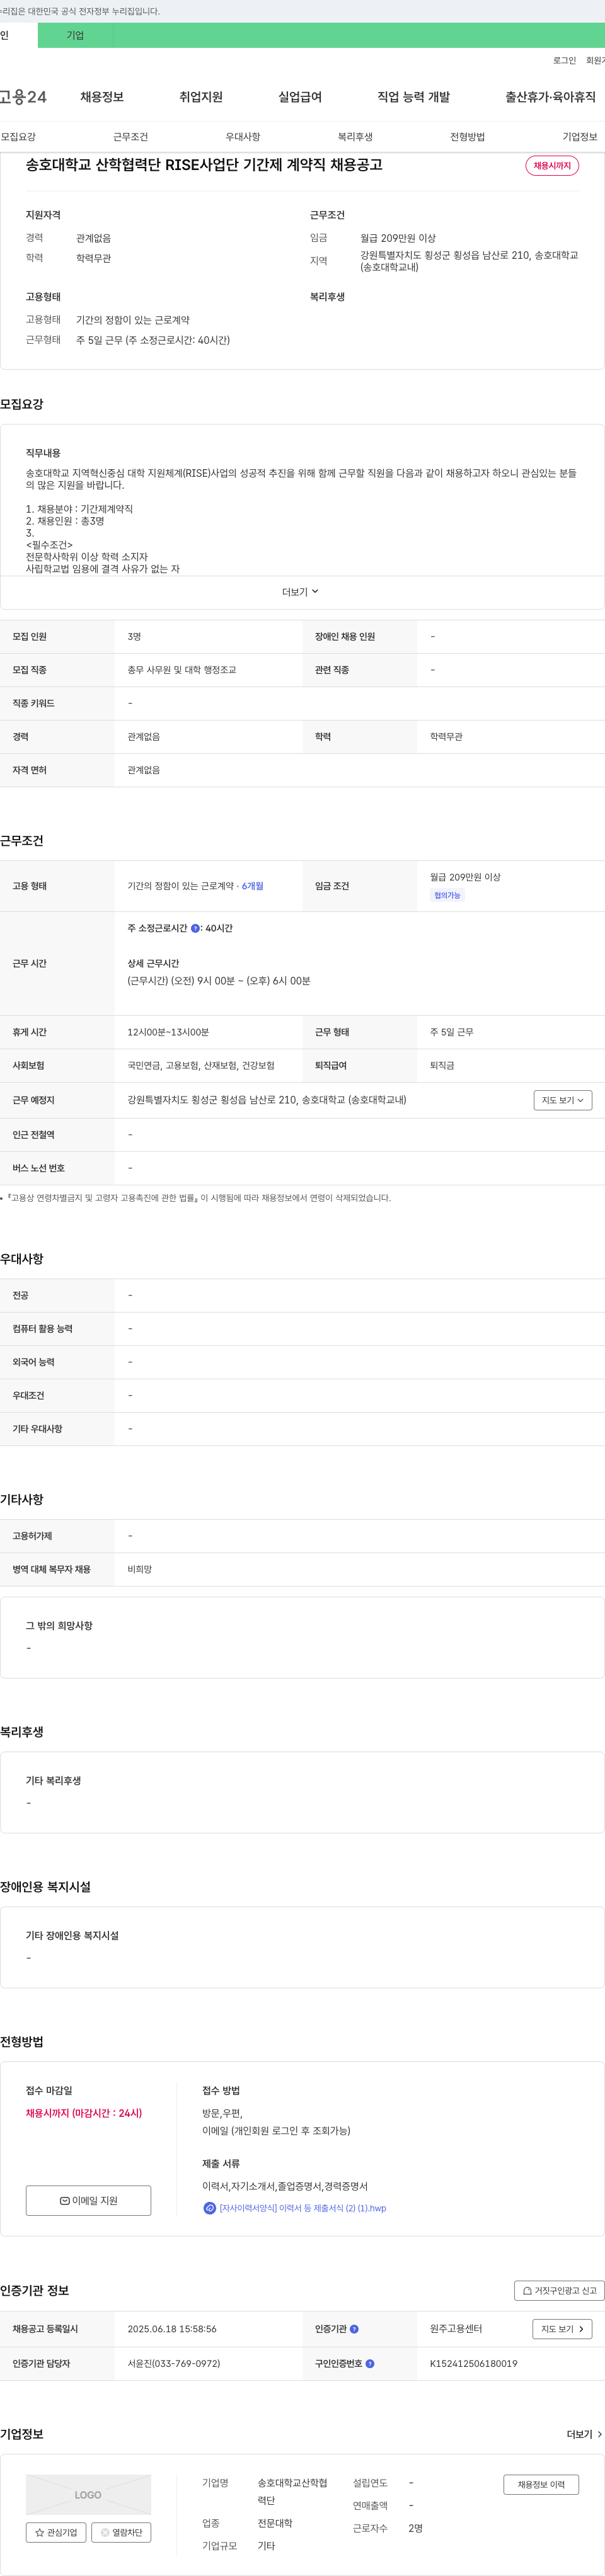Expand job description with 더보기
Image resolution: width=605 pixels, height=2576 pixels.
coord(300,592)
